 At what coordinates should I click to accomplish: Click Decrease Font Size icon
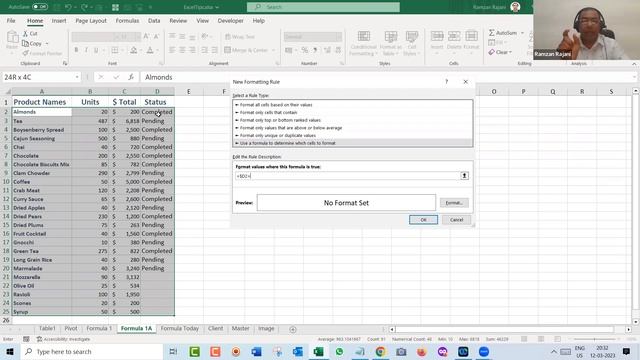pos(156,37)
